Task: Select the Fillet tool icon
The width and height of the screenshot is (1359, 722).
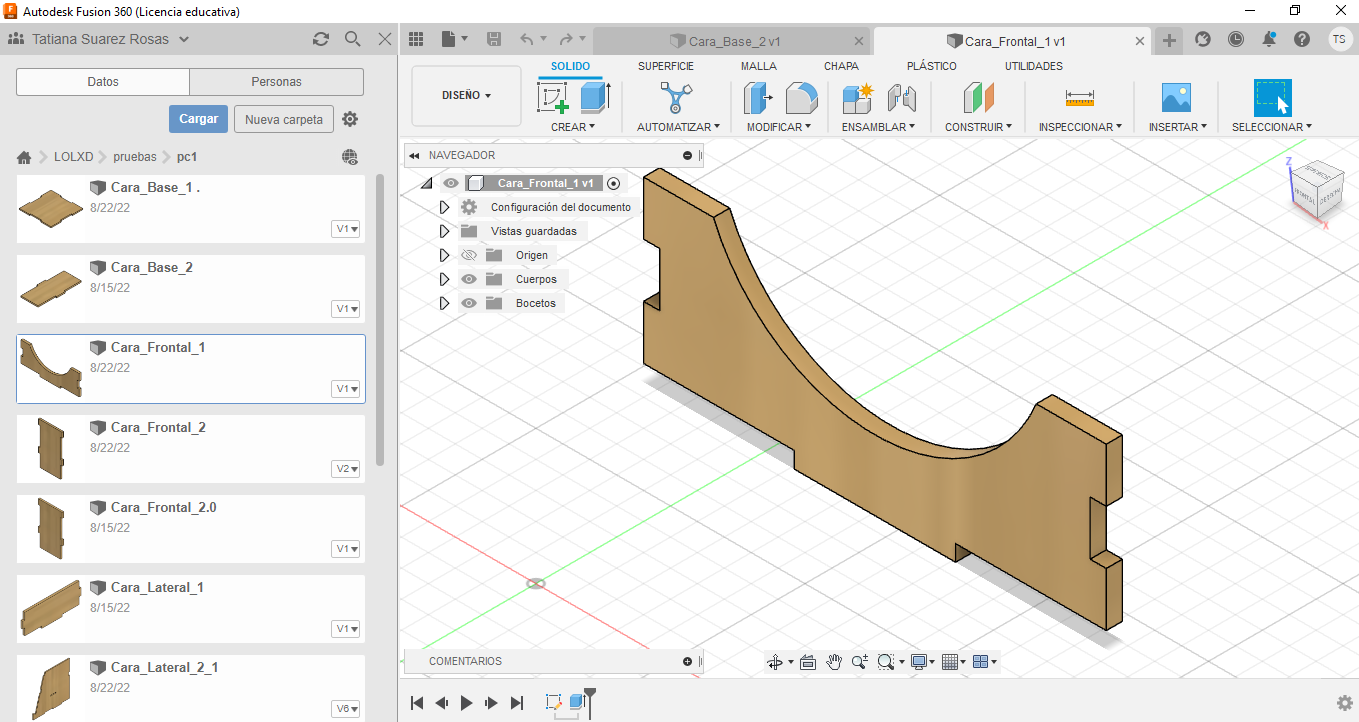Action: pos(801,98)
